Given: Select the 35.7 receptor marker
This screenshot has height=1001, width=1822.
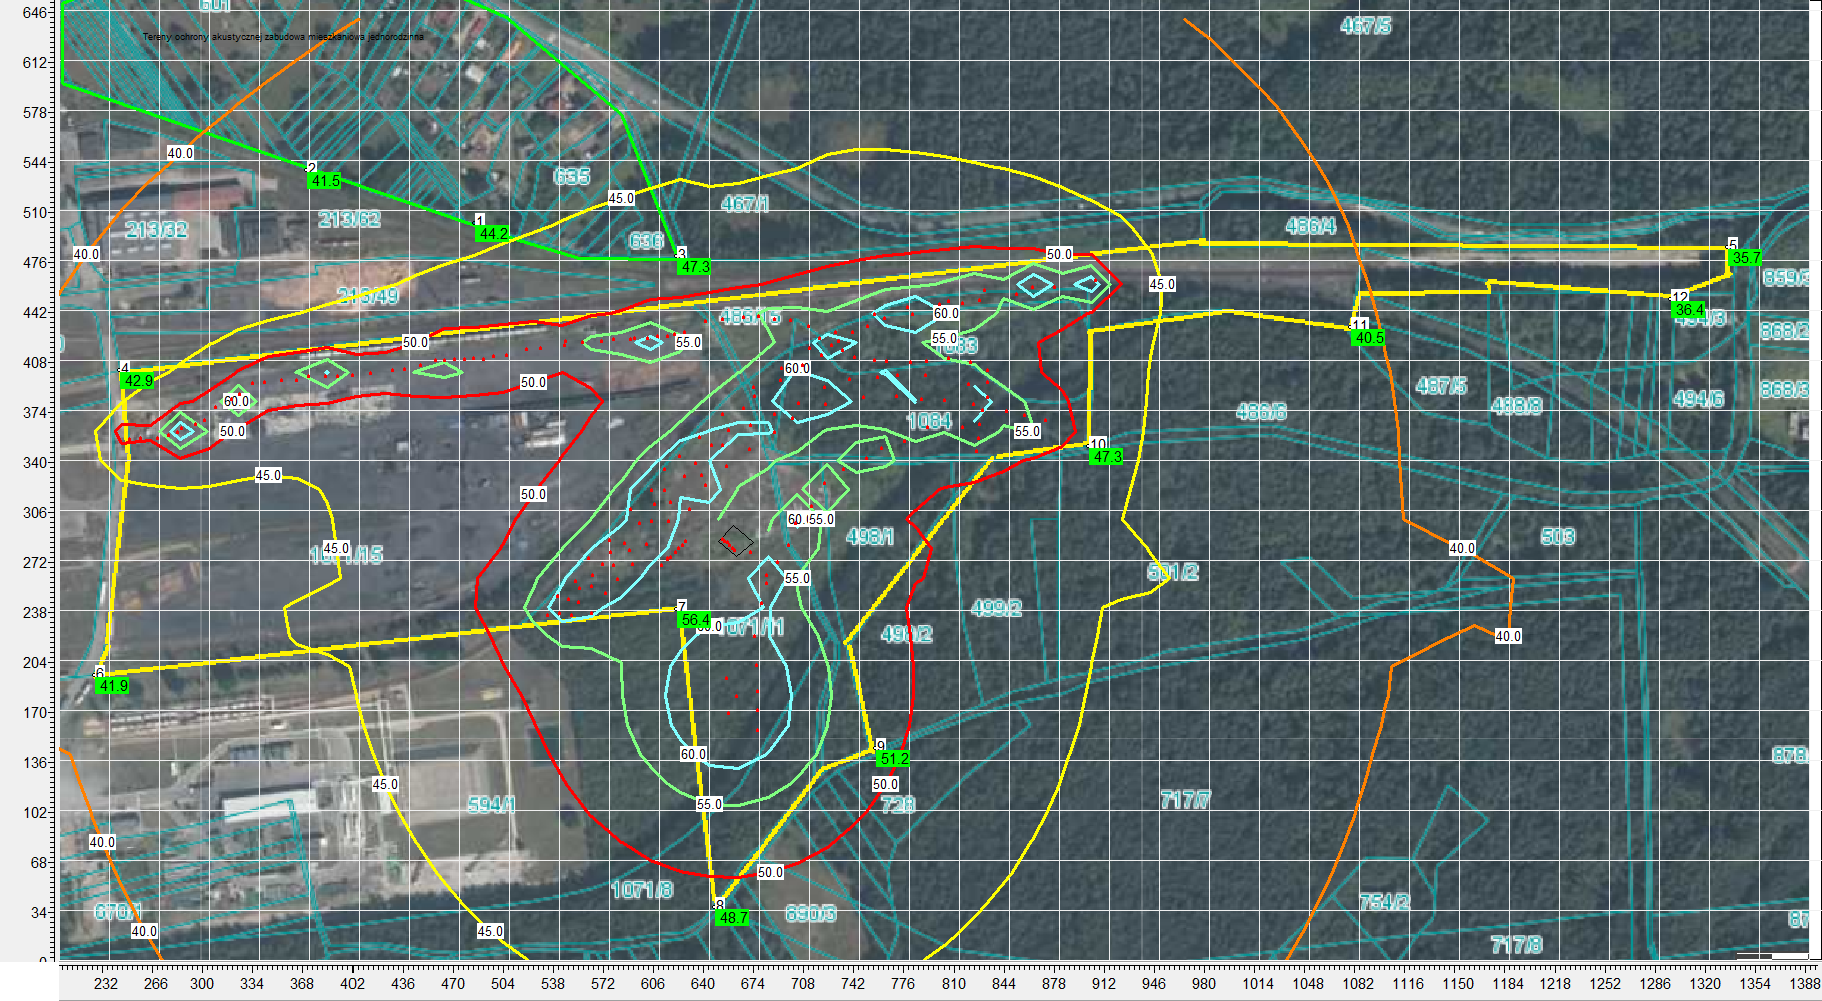Looking at the screenshot, I should click(x=1745, y=258).
